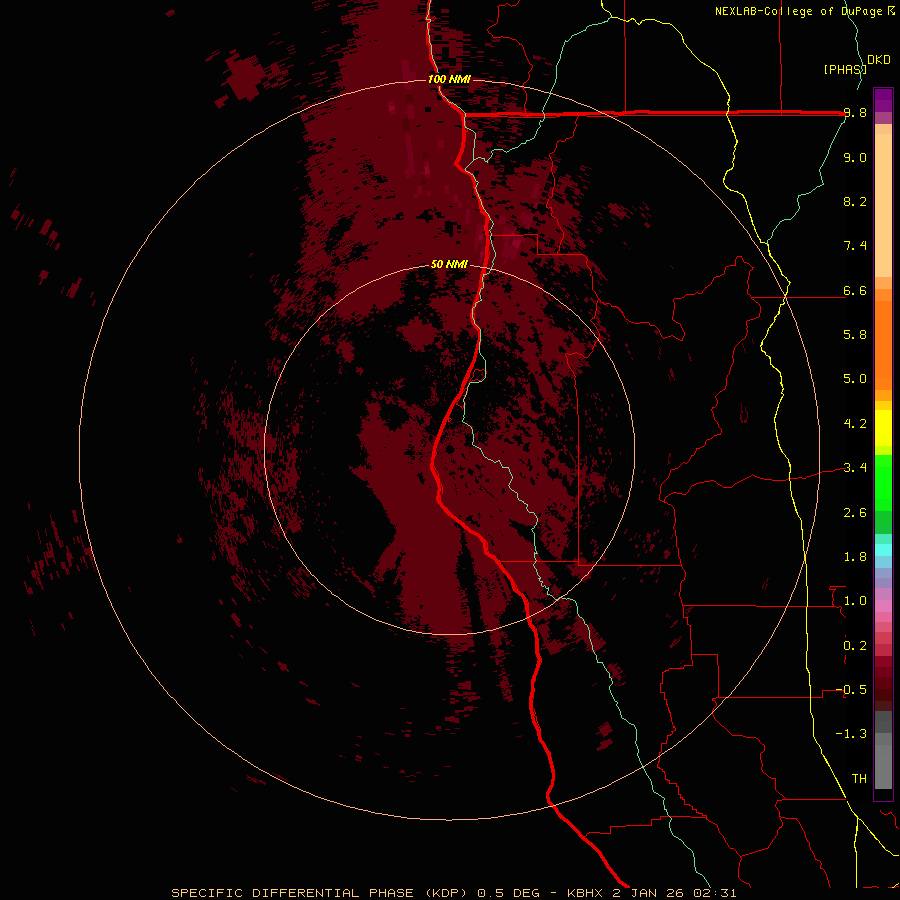Click the 02:31 timestamp

tap(715, 893)
